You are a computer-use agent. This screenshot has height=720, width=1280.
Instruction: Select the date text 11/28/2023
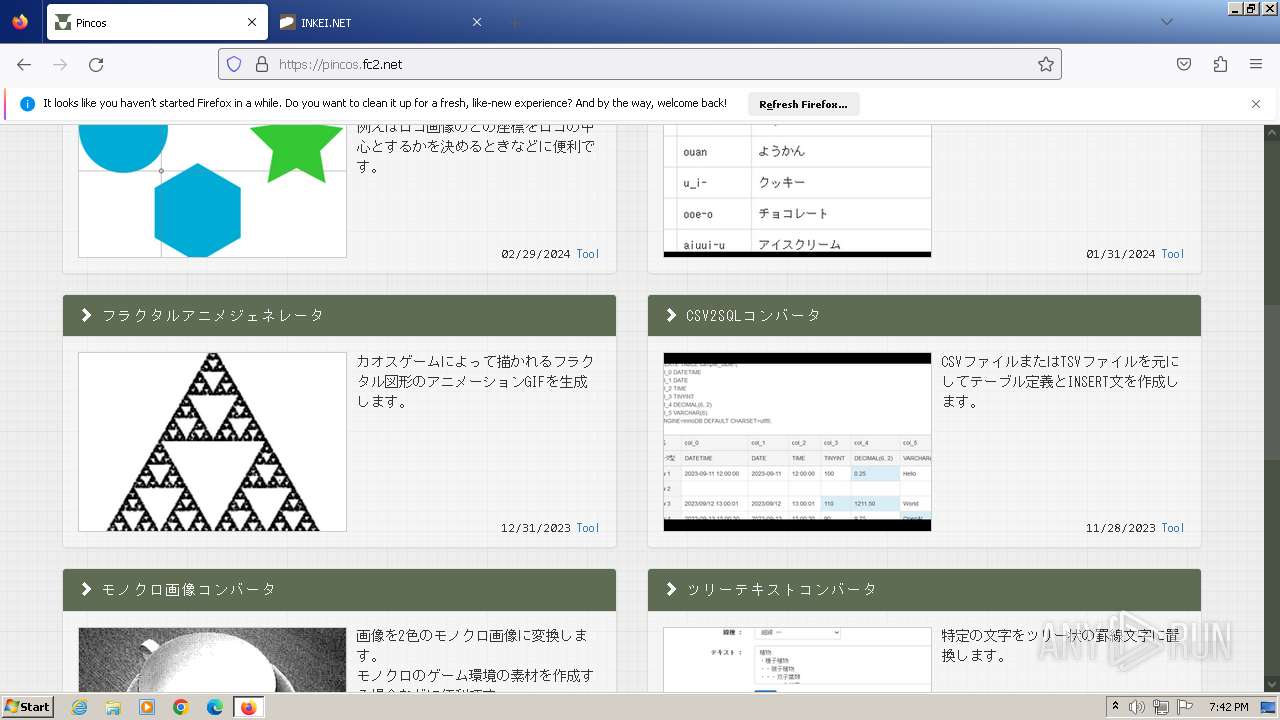click(x=1121, y=528)
